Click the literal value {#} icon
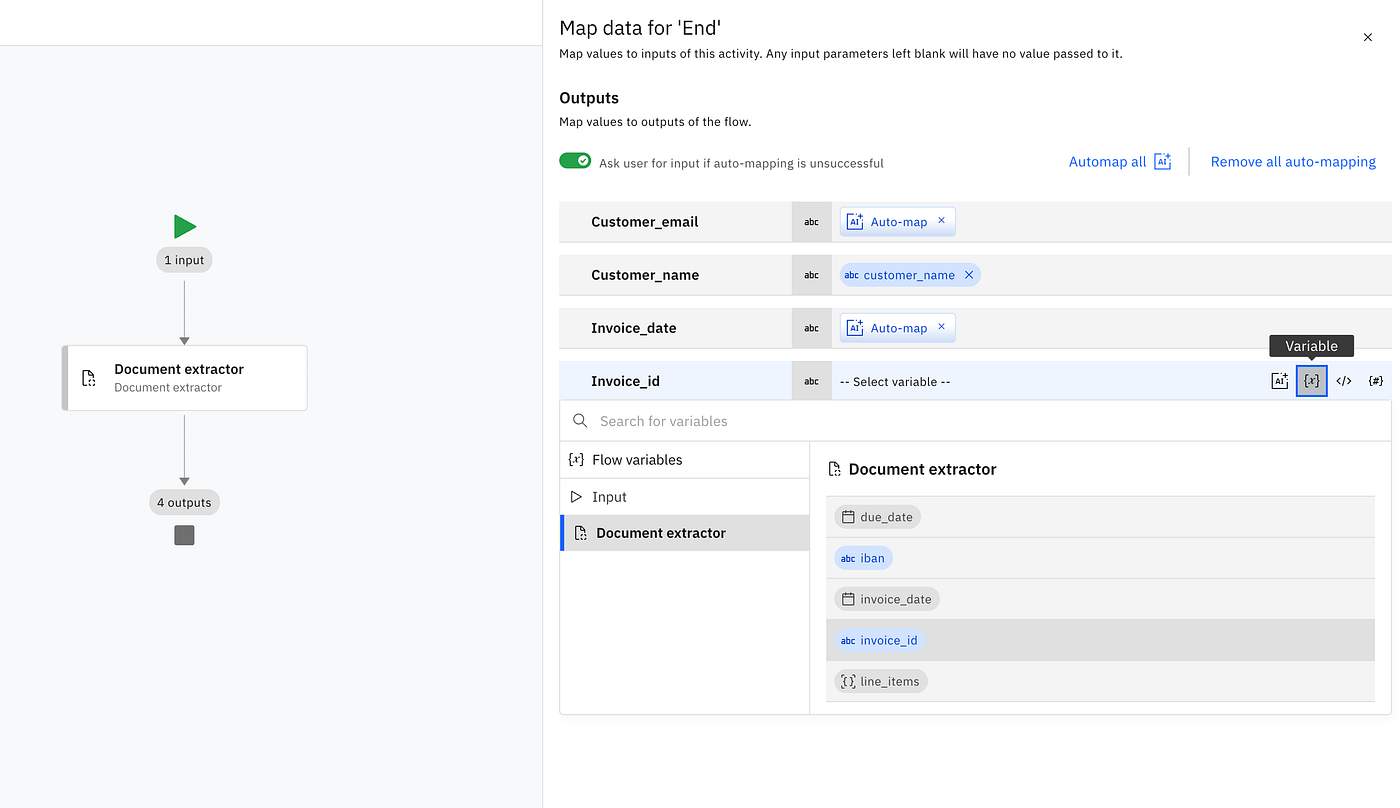The width and height of the screenshot is (1400, 808). coord(1376,381)
